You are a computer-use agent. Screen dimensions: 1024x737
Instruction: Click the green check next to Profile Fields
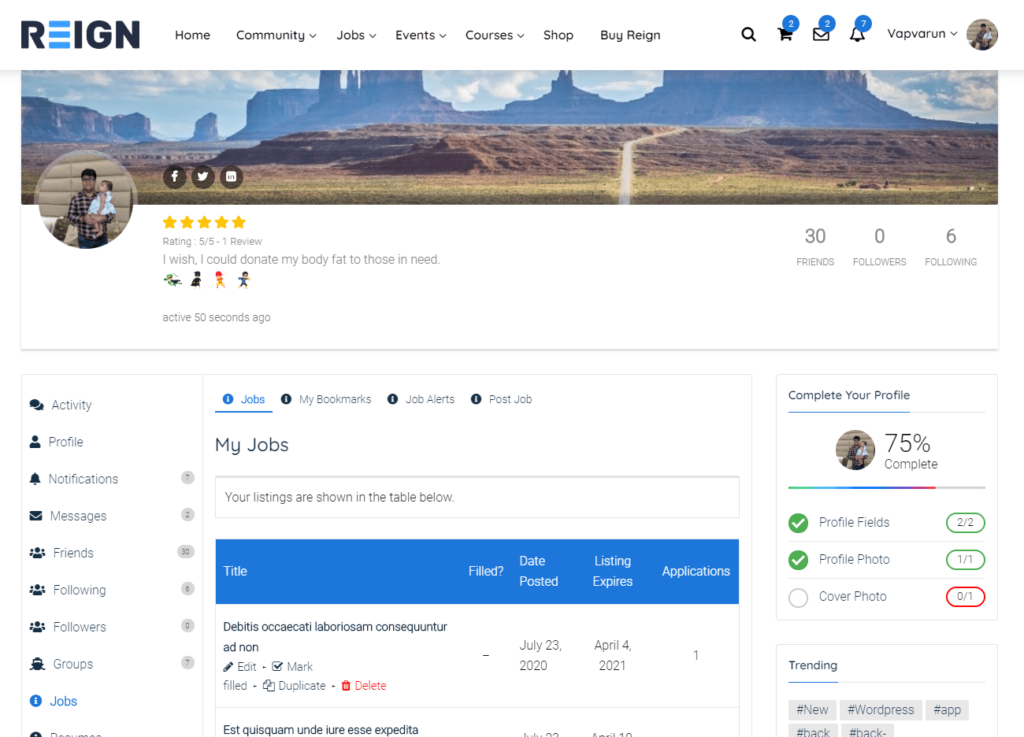(798, 523)
